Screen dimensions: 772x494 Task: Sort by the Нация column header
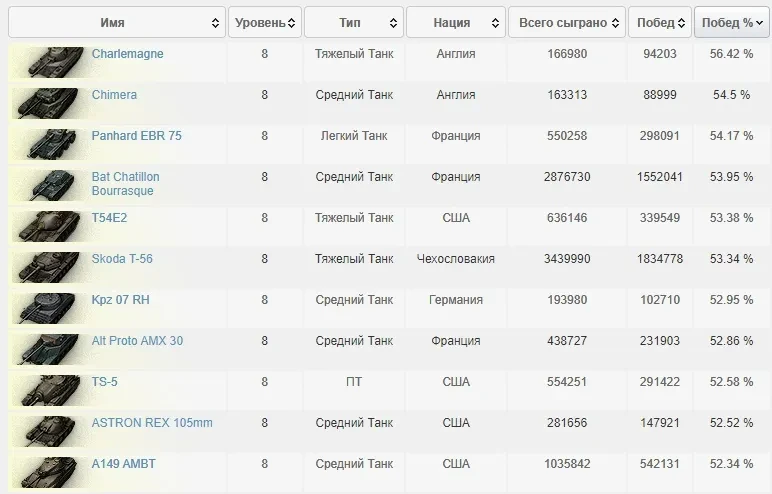pyautogui.click(x=455, y=22)
